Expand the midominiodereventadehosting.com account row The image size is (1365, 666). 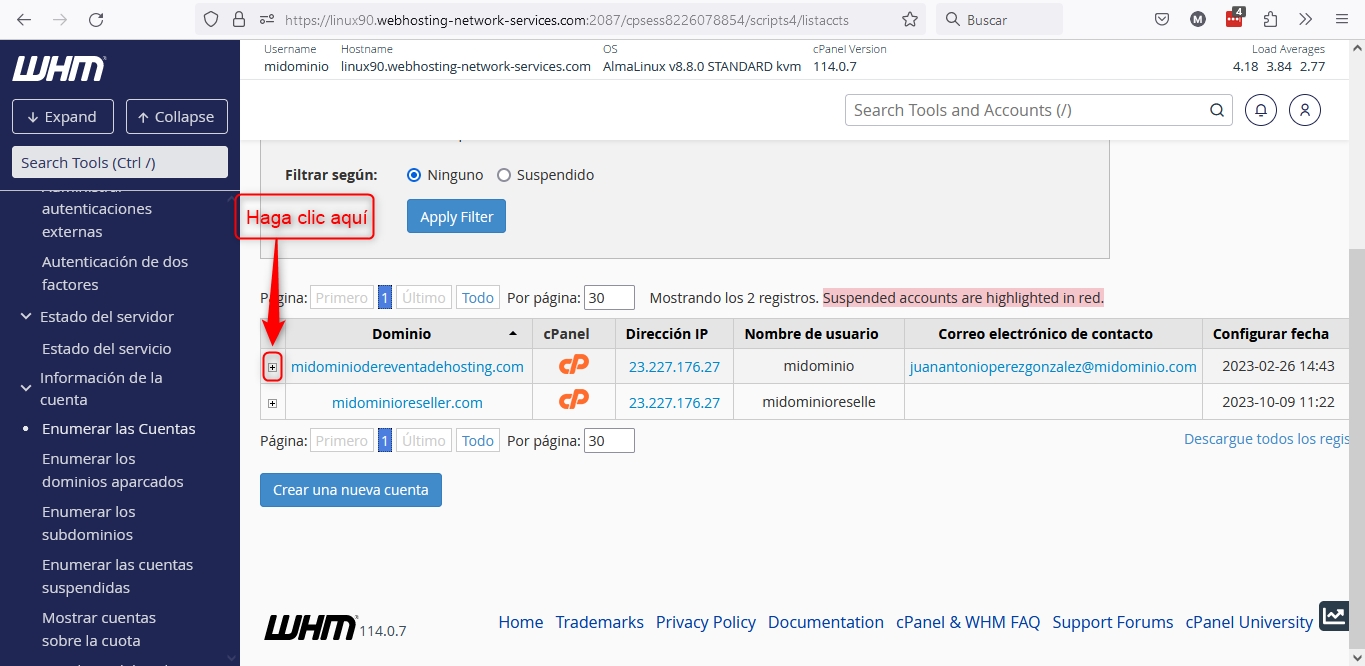click(x=272, y=367)
